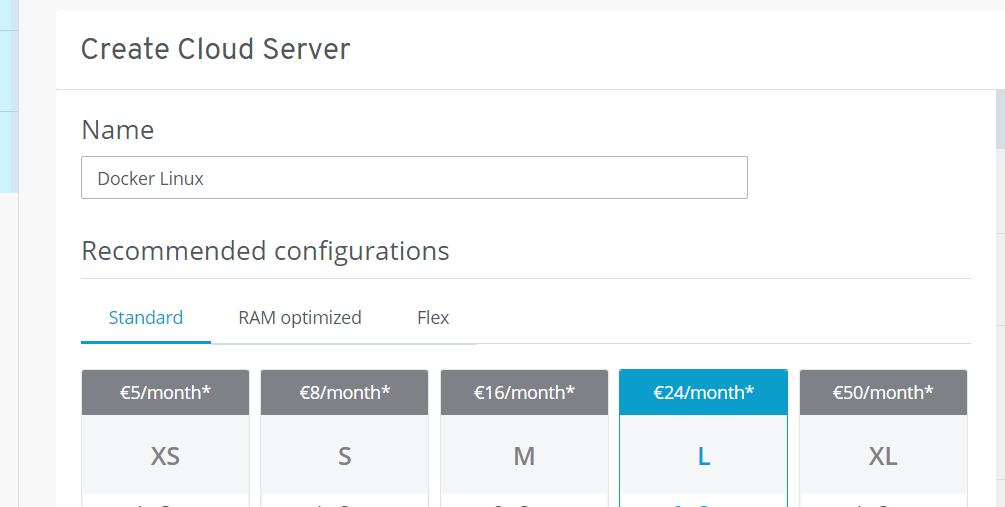Pick the M €16/month configuration card

click(x=524, y=438)
